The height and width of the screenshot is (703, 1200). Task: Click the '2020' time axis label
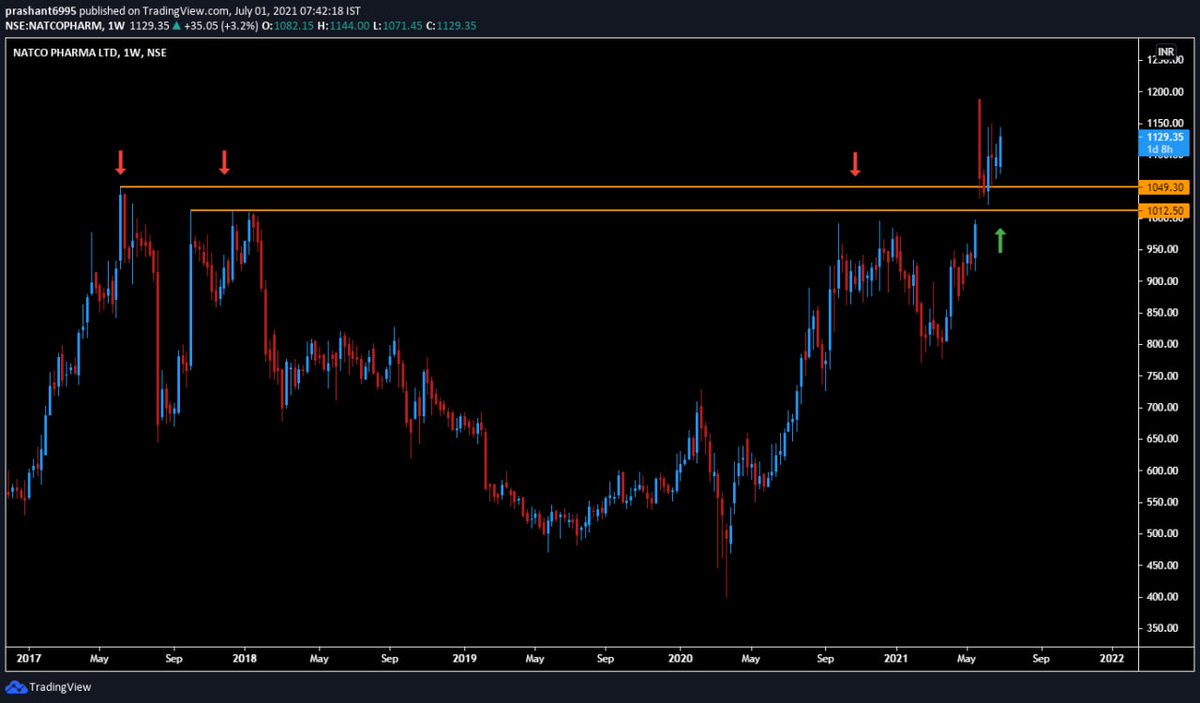pyautogui.click(x=680, y=660)
